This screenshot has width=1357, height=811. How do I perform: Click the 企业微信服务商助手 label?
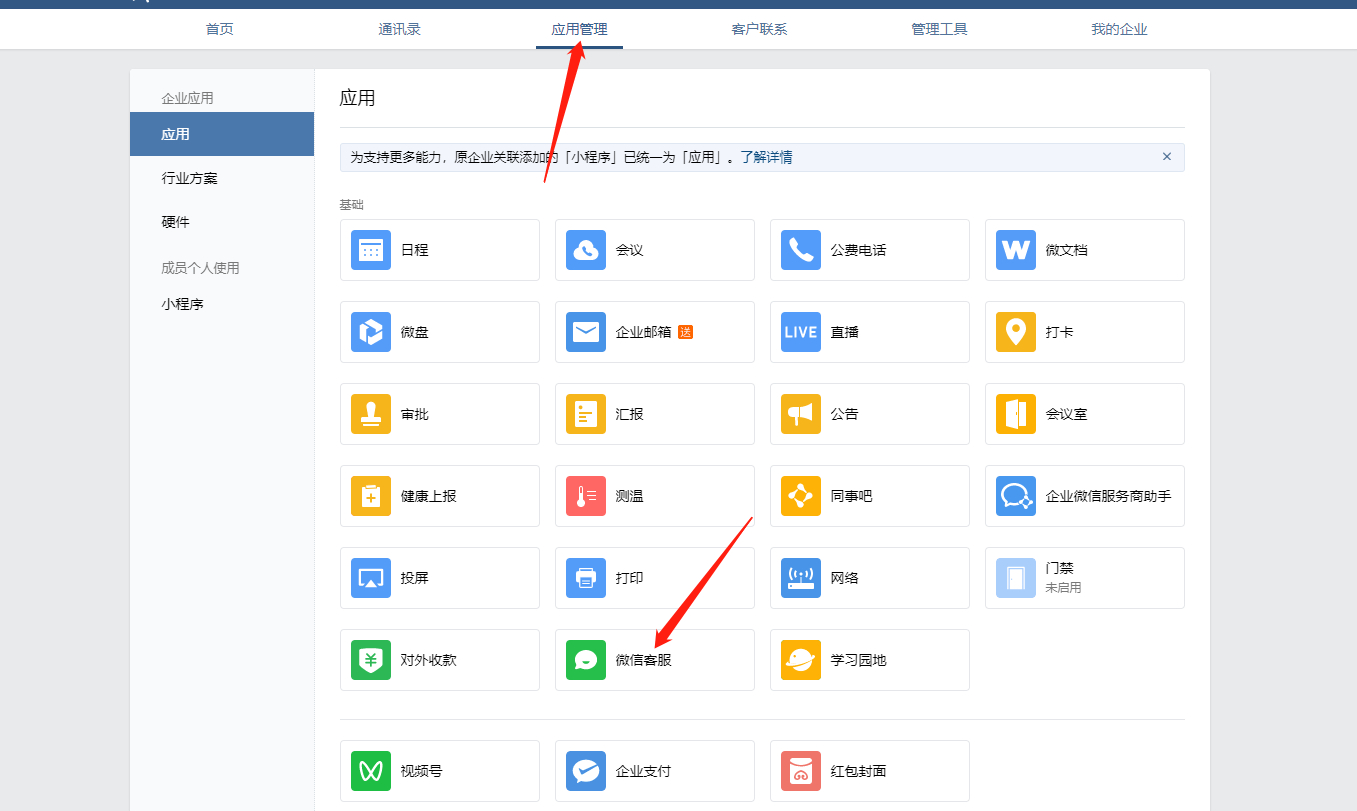(1109, 496)
